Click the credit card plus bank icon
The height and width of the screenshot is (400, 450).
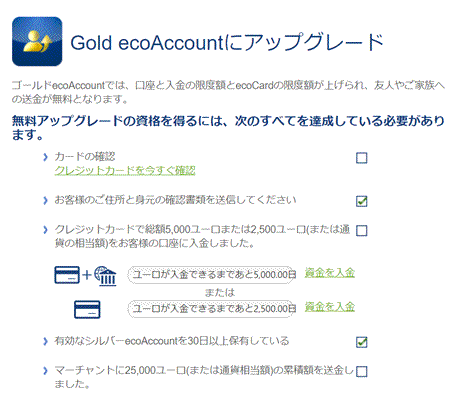pos(85,275)
